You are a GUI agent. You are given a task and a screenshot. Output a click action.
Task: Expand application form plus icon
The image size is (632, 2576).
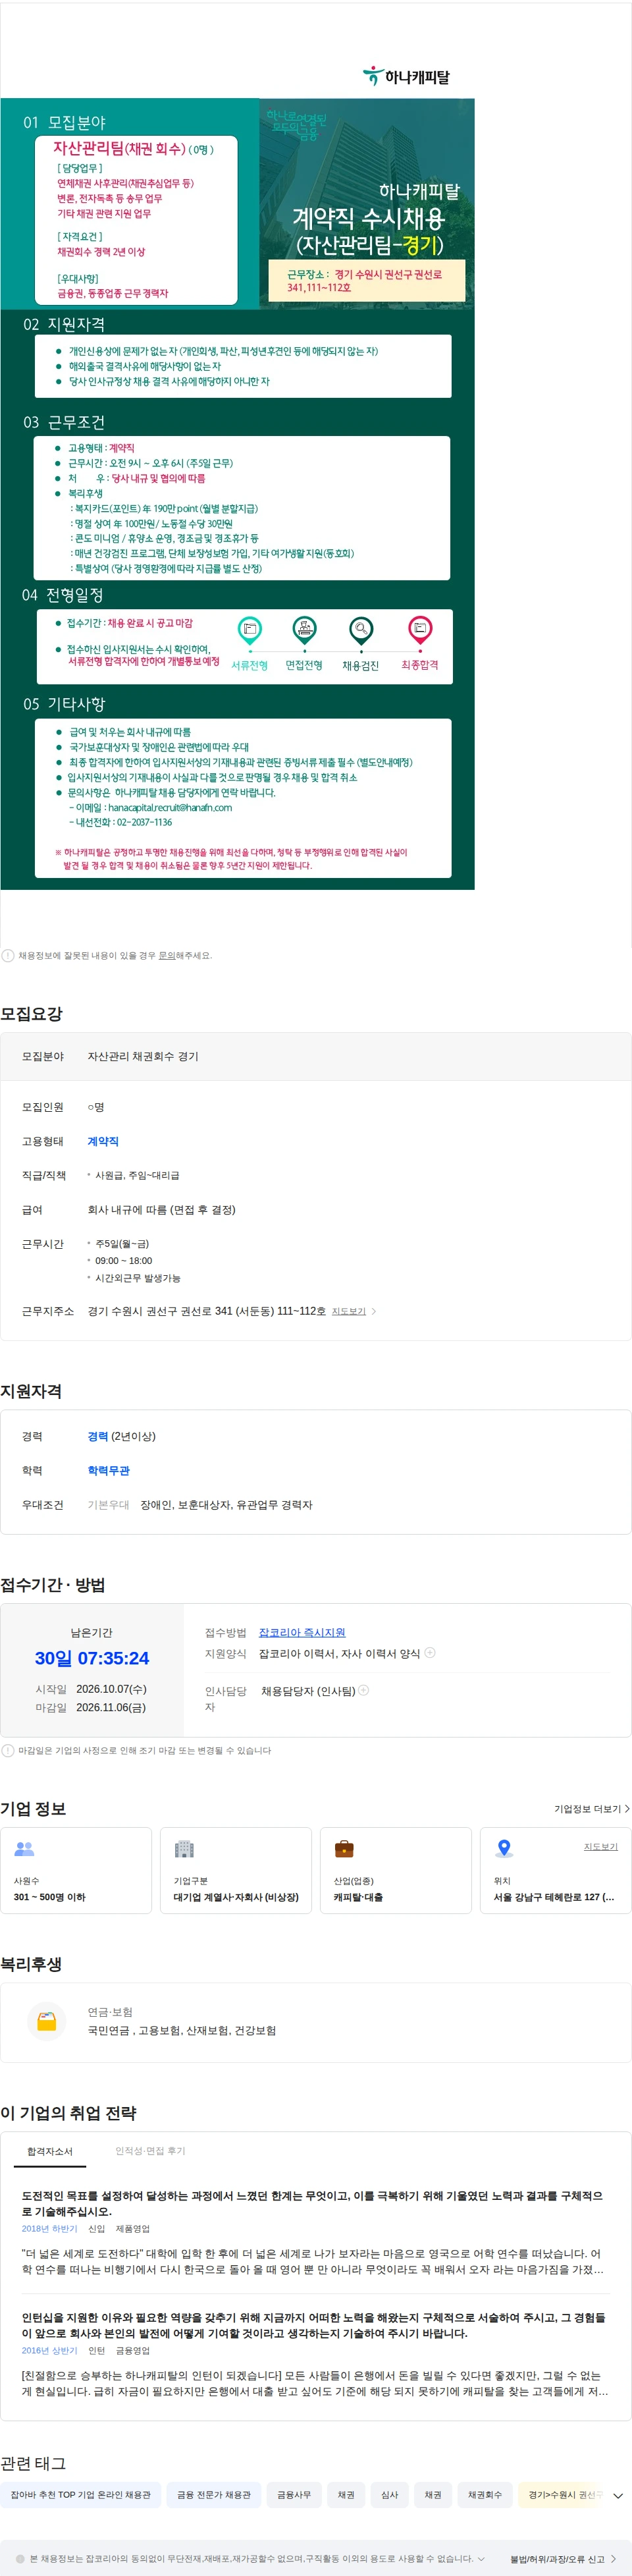pos(430,1653)
